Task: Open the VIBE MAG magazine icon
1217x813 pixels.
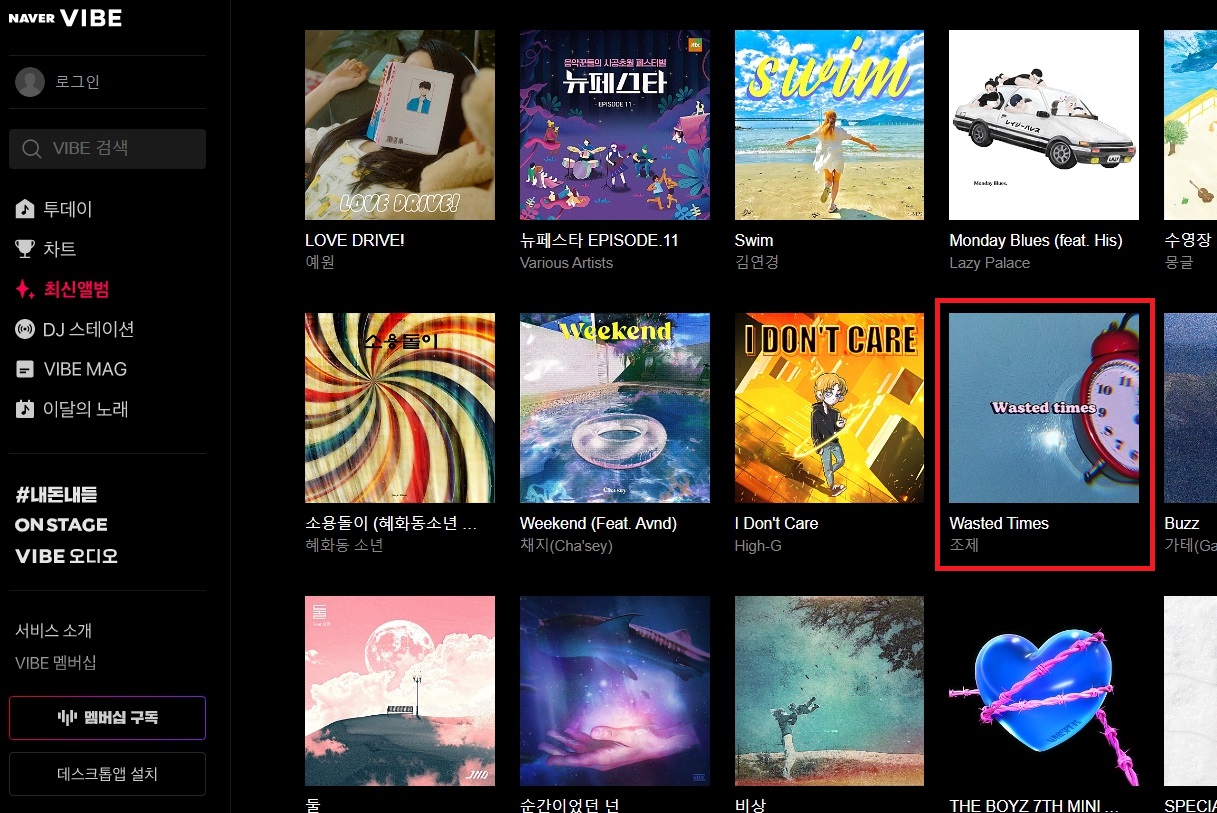Action: click(x=25, y=370)
